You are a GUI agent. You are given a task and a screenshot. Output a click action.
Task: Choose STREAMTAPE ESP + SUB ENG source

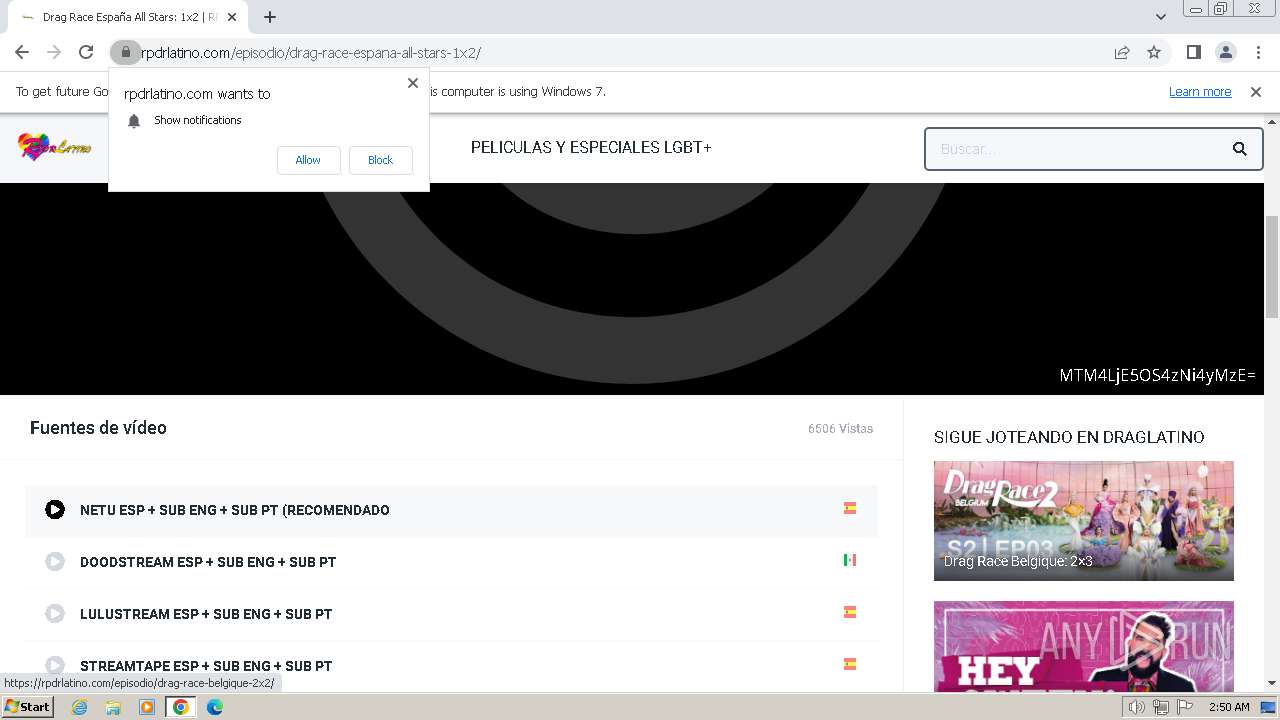coord(451,666)
